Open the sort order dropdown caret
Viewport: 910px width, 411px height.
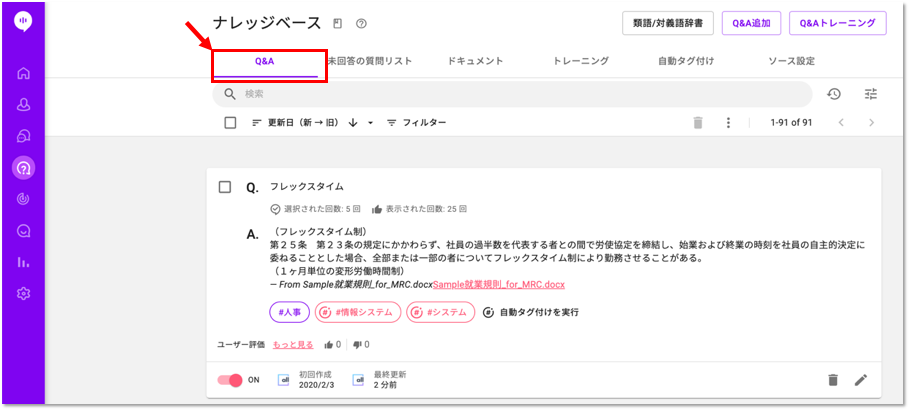tap(370, 123)
